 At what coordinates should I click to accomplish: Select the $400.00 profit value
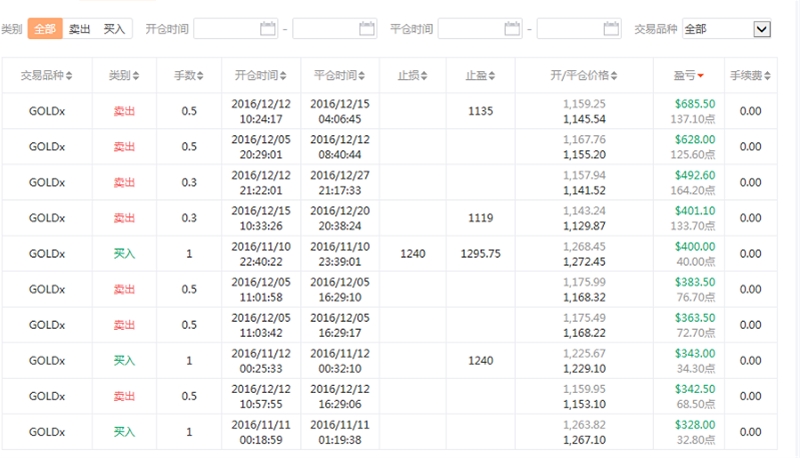pos(695,246)
